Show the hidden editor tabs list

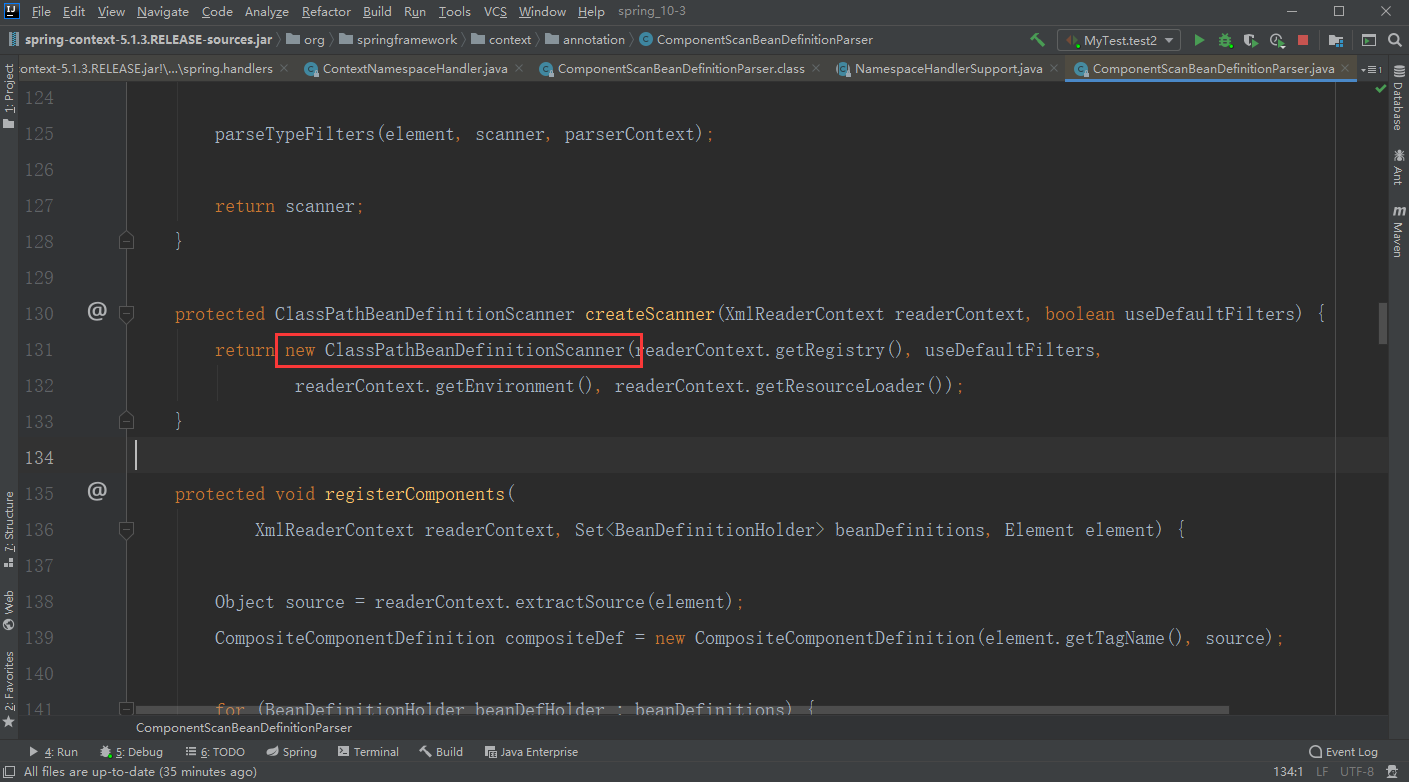(1373, 69)
